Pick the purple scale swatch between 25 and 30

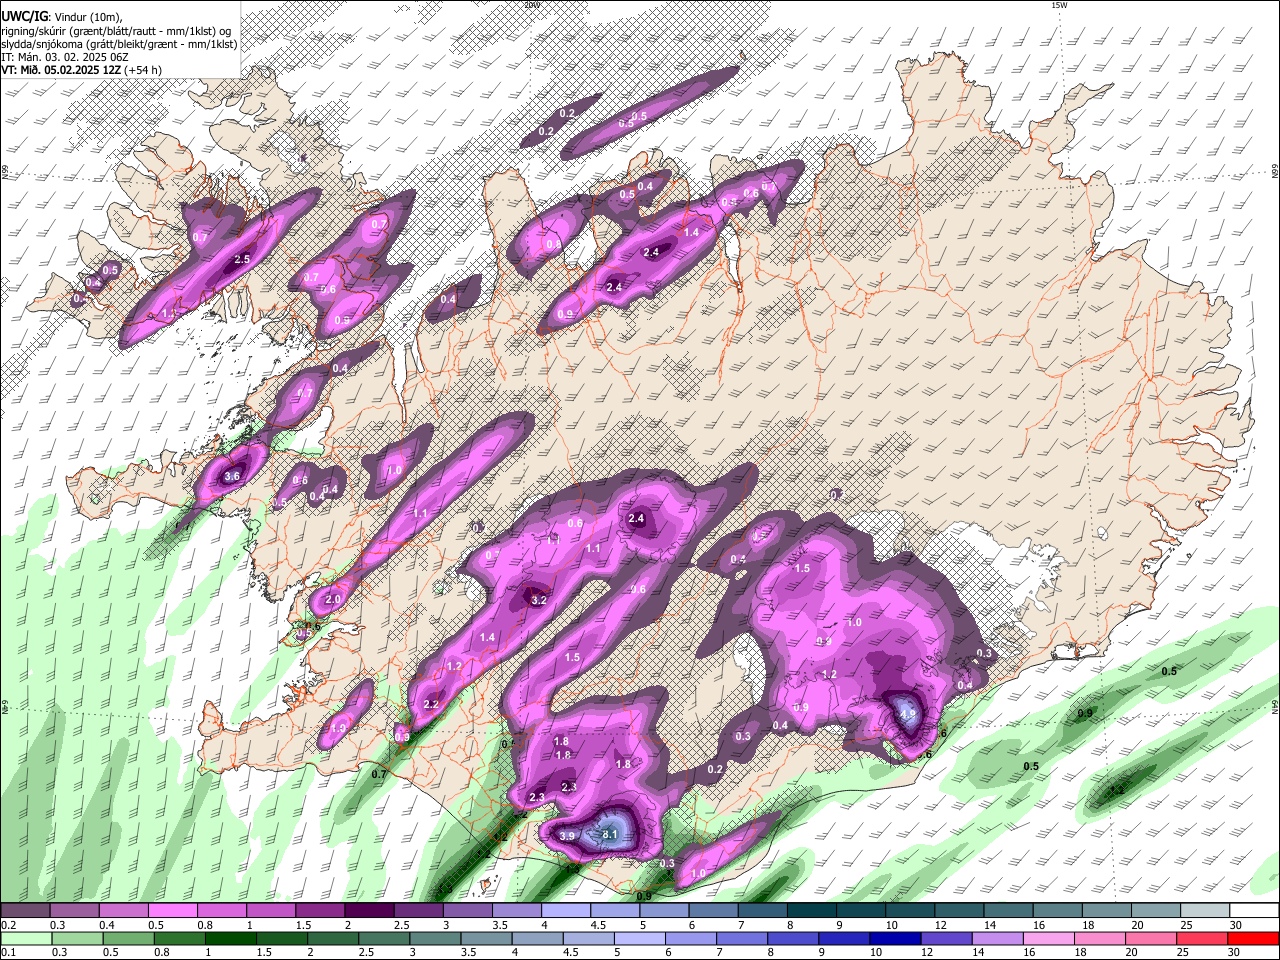(x=1204, y=911)
